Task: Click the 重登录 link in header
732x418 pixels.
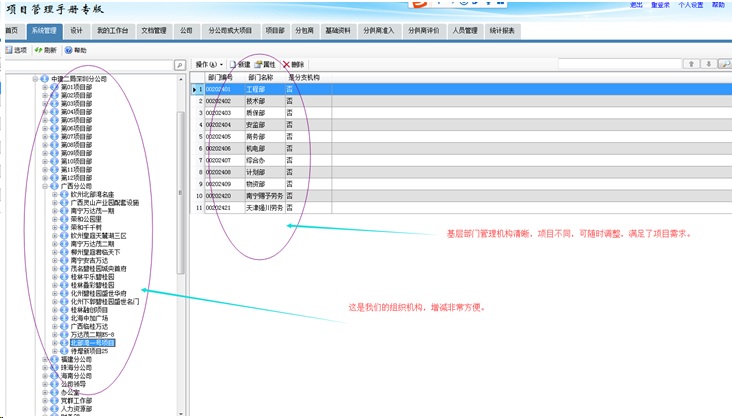Action: (x=661, y=5)
